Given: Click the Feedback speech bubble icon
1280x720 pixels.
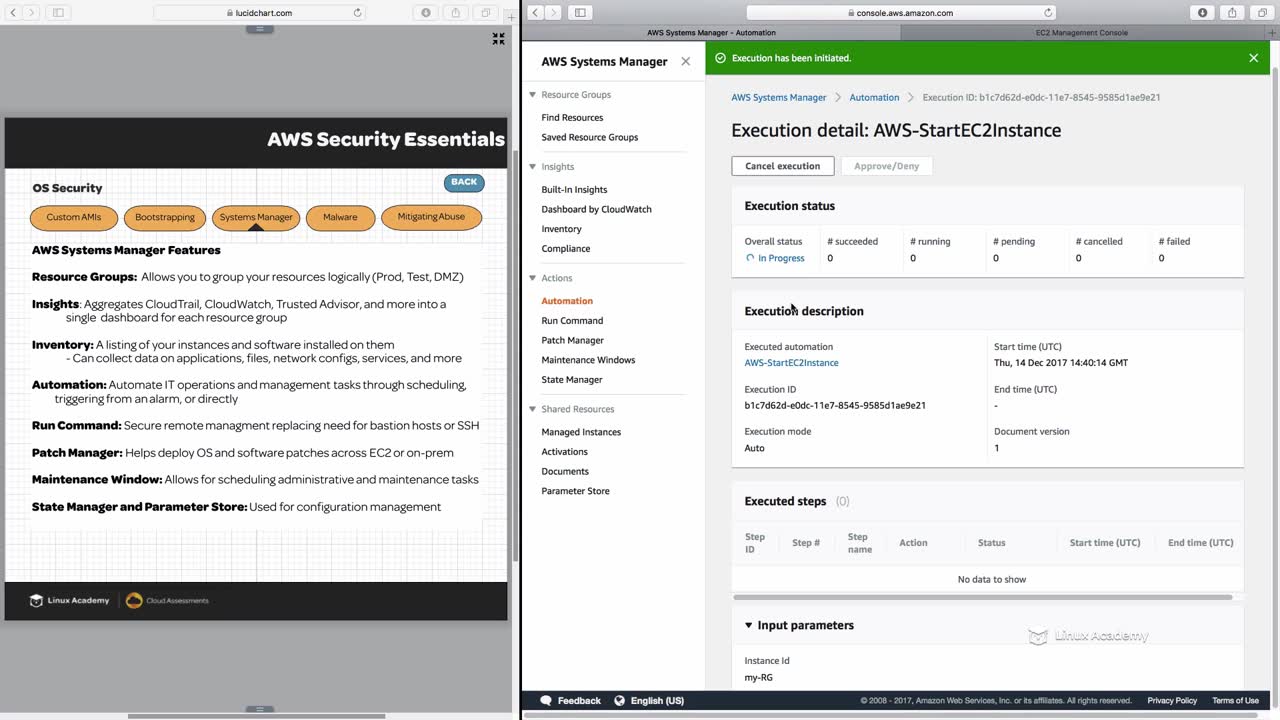Looking at the screenshot, I should (546, 701).
